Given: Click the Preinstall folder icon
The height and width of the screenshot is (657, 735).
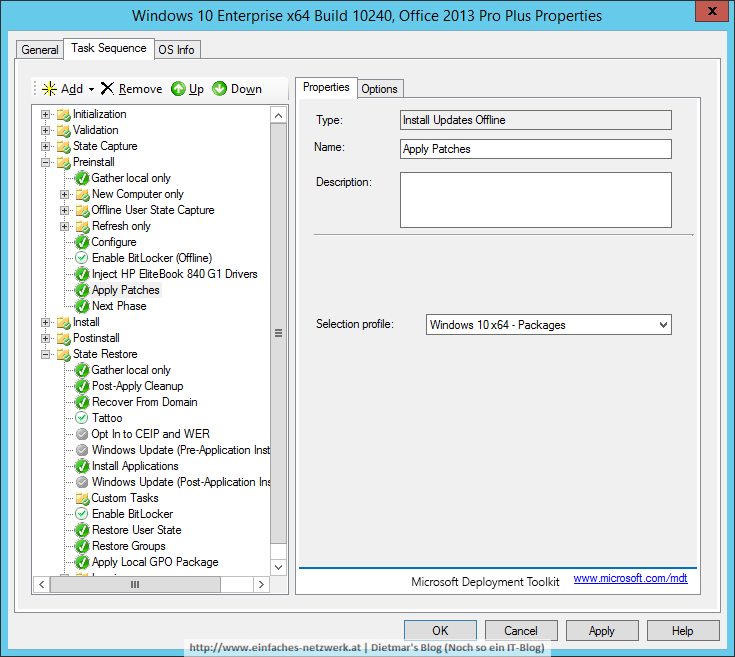Looking at the screenshot, I should (x=63, y=162).
